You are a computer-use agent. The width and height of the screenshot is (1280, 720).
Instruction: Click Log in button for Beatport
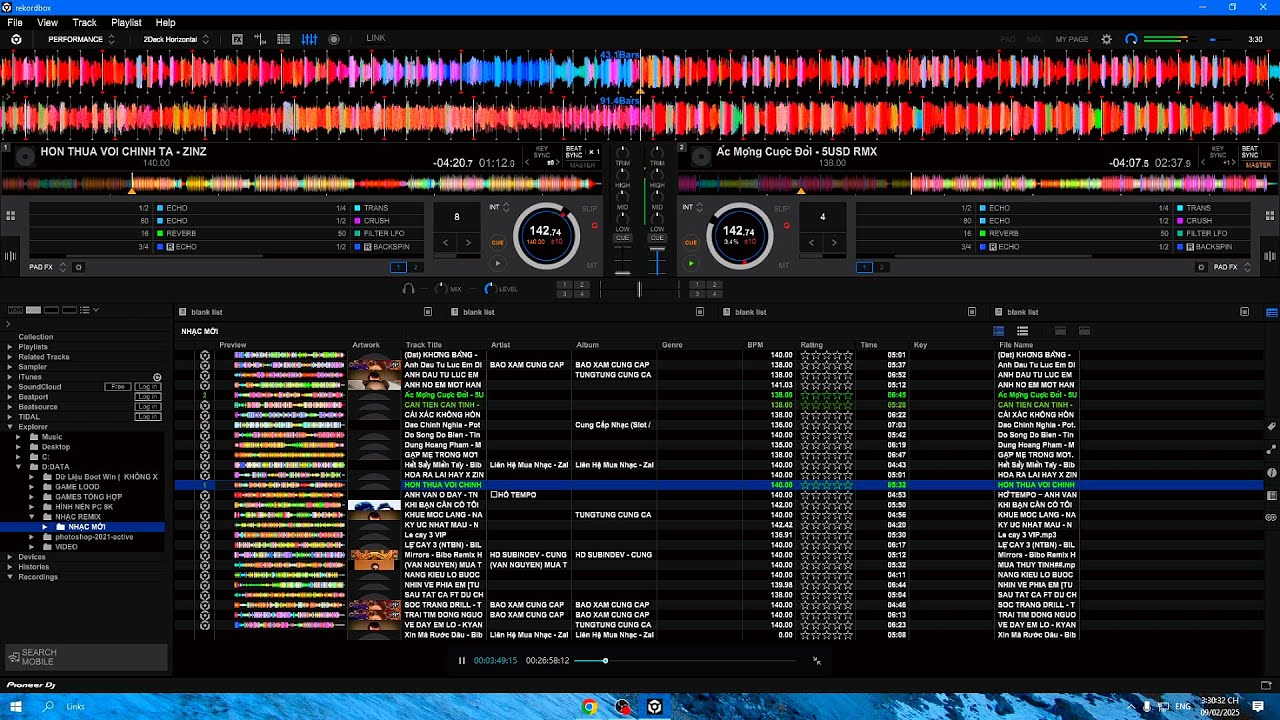pyautogui.click(x=147, y=397)
